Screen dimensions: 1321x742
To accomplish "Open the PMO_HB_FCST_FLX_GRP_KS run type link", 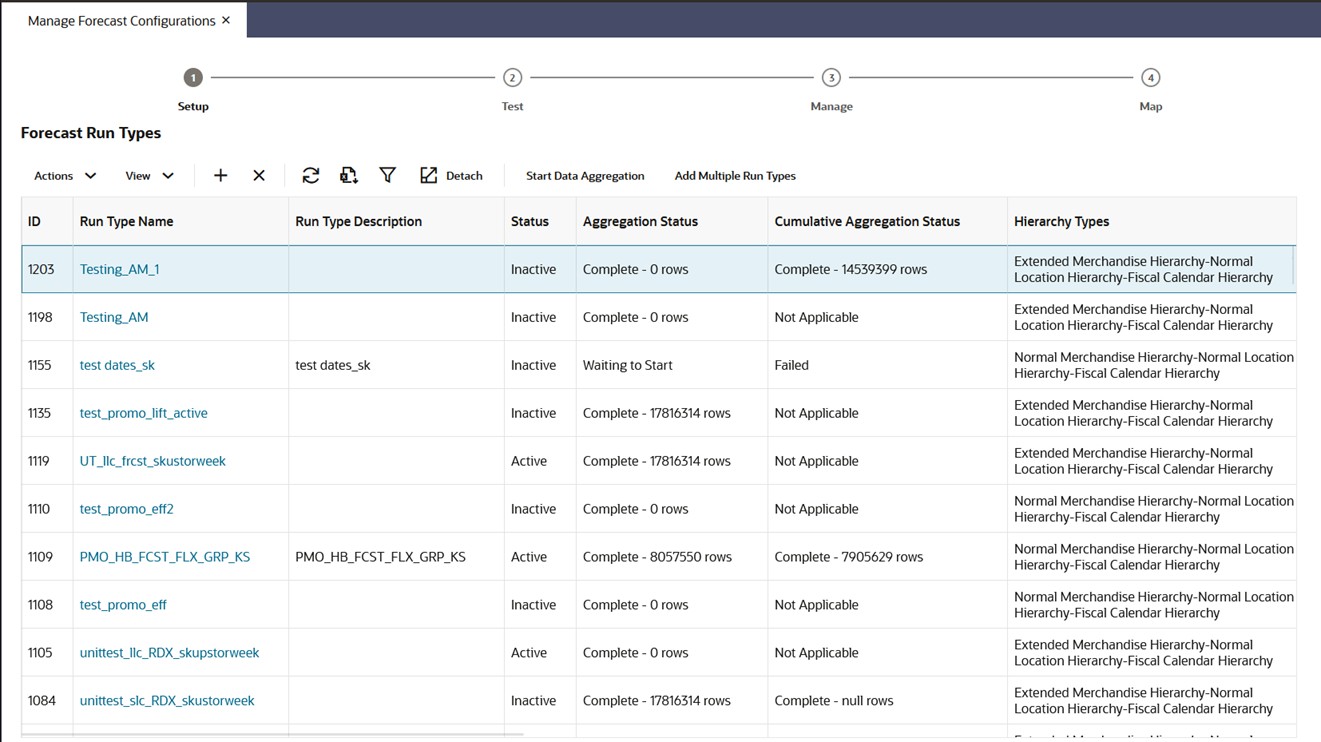I will point(165,557).
